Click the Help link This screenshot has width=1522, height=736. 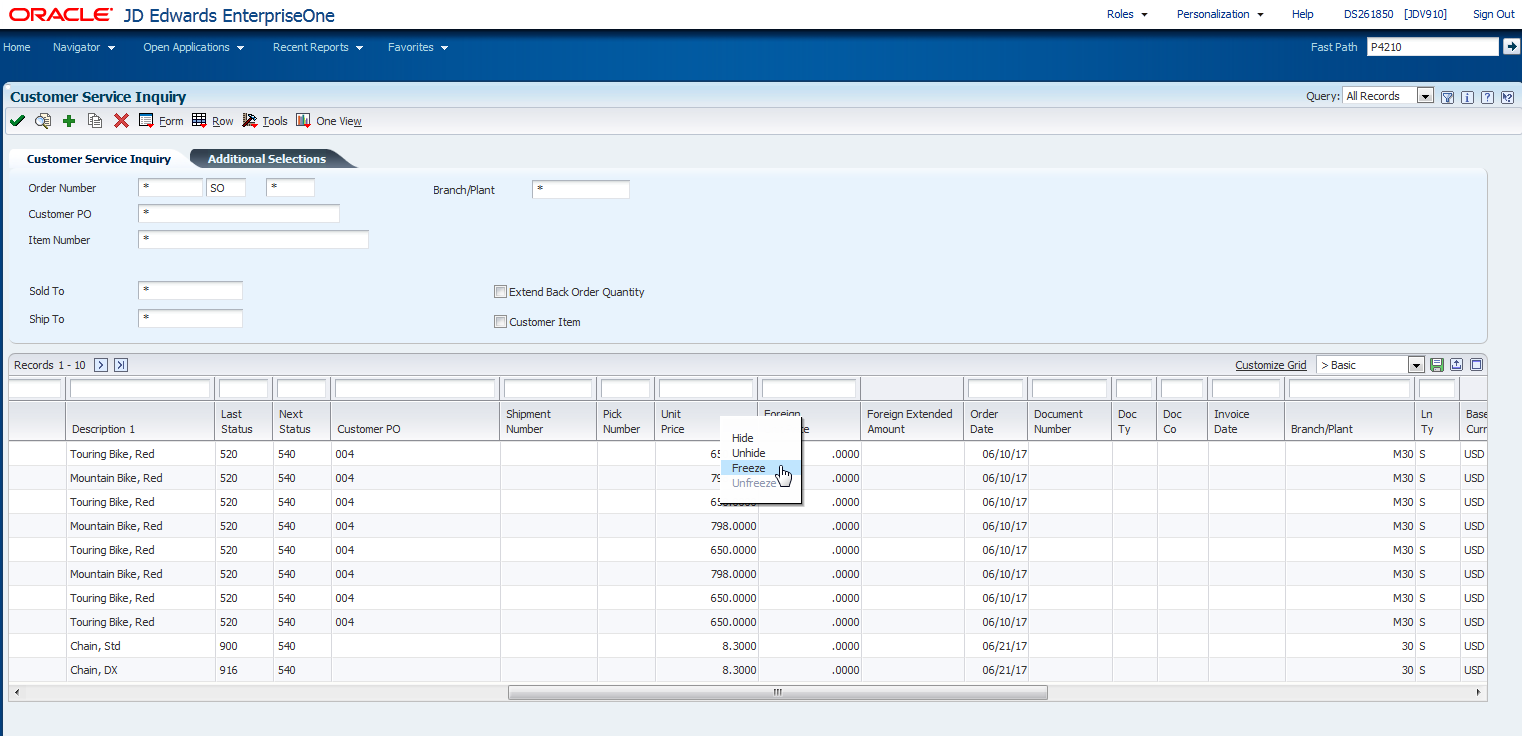pos(1303,14)
